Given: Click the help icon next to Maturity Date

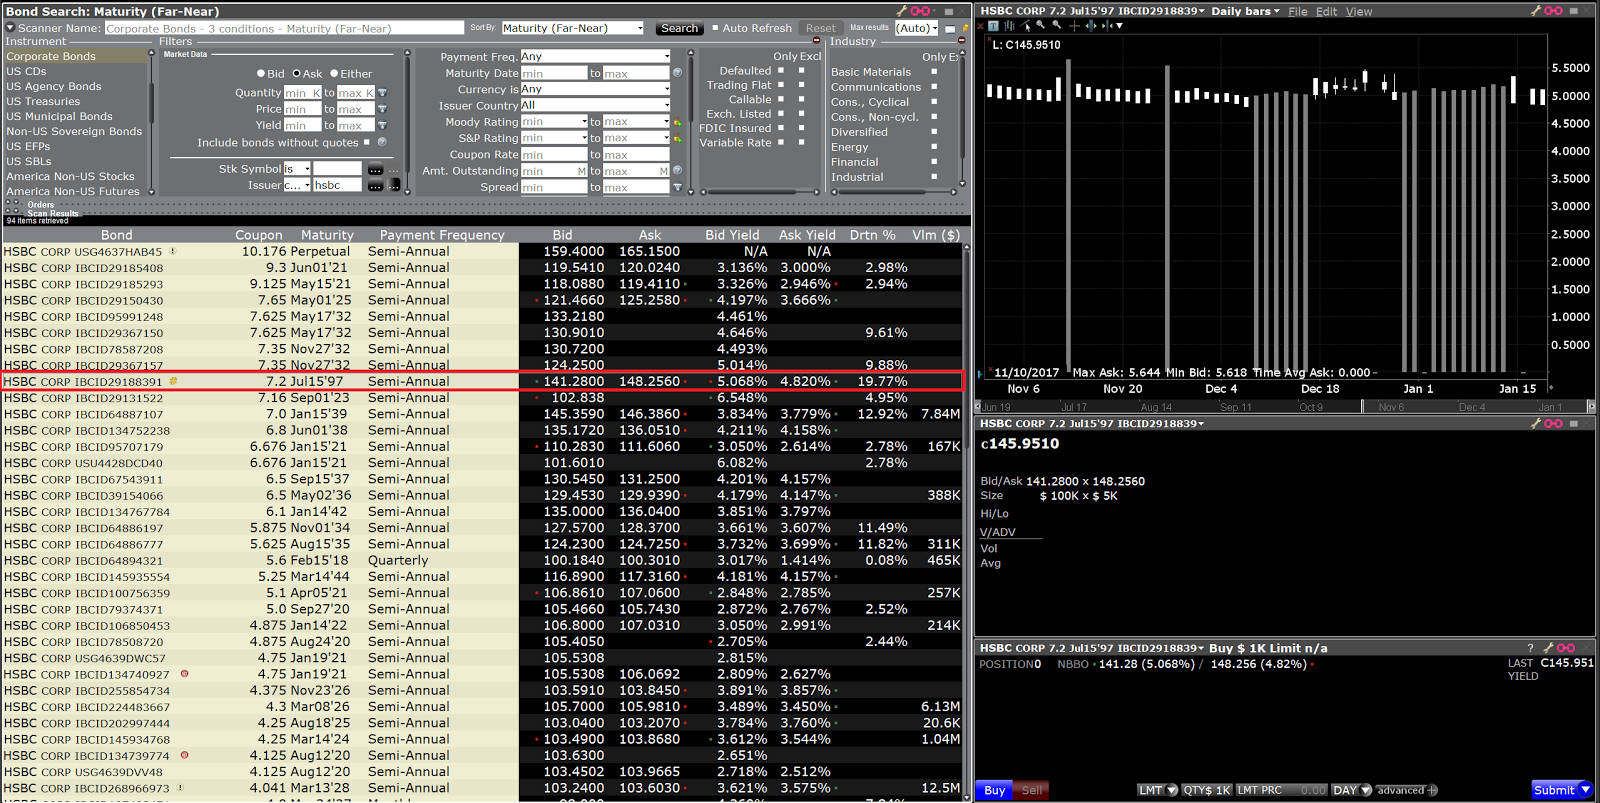Looking at the screenshot, I should coord(677,73).
